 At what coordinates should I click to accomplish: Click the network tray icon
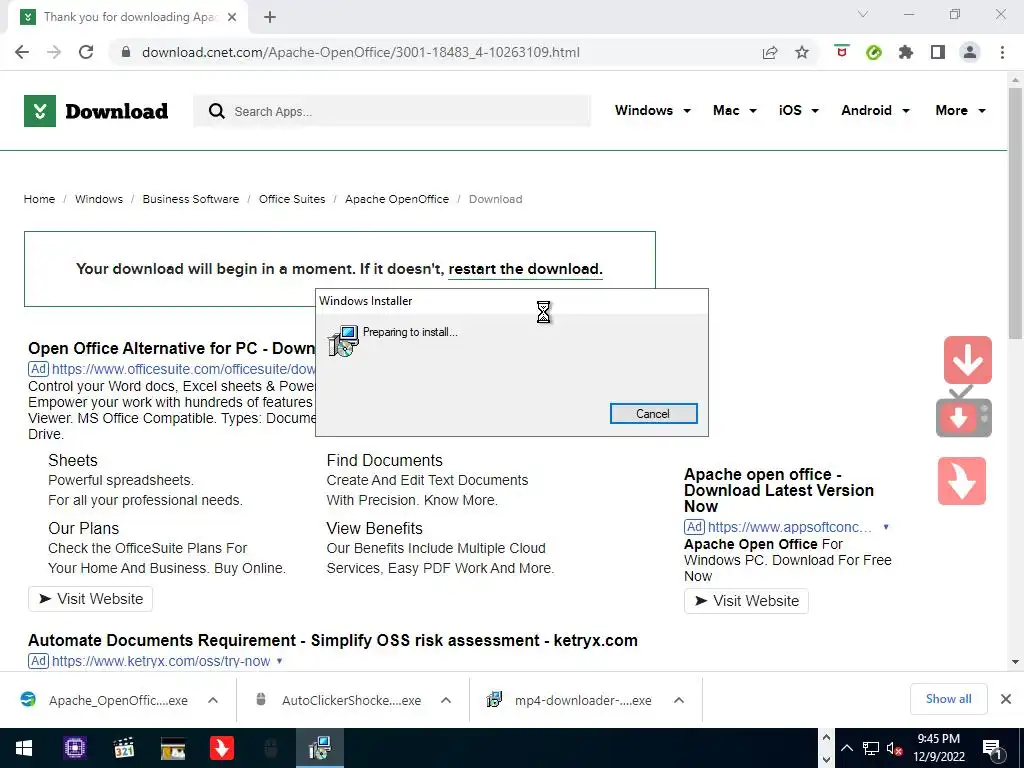click(871, 748)
